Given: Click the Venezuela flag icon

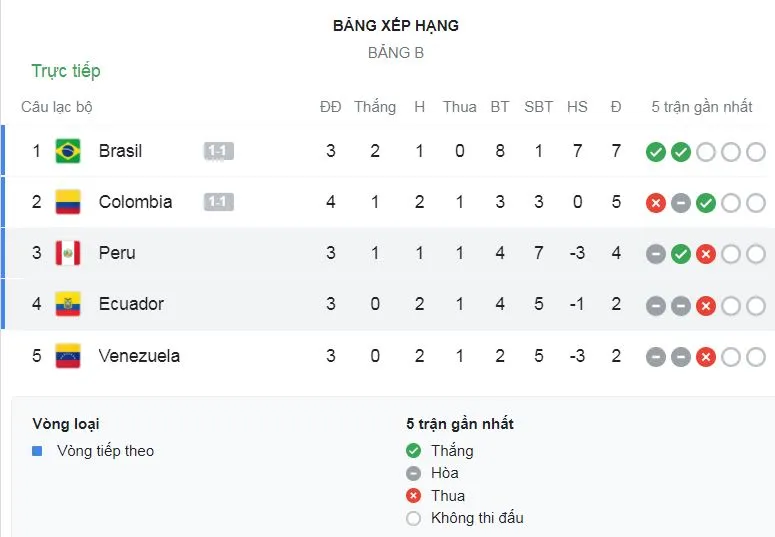Looking at the screenshot, I should (x=68, y=356).
